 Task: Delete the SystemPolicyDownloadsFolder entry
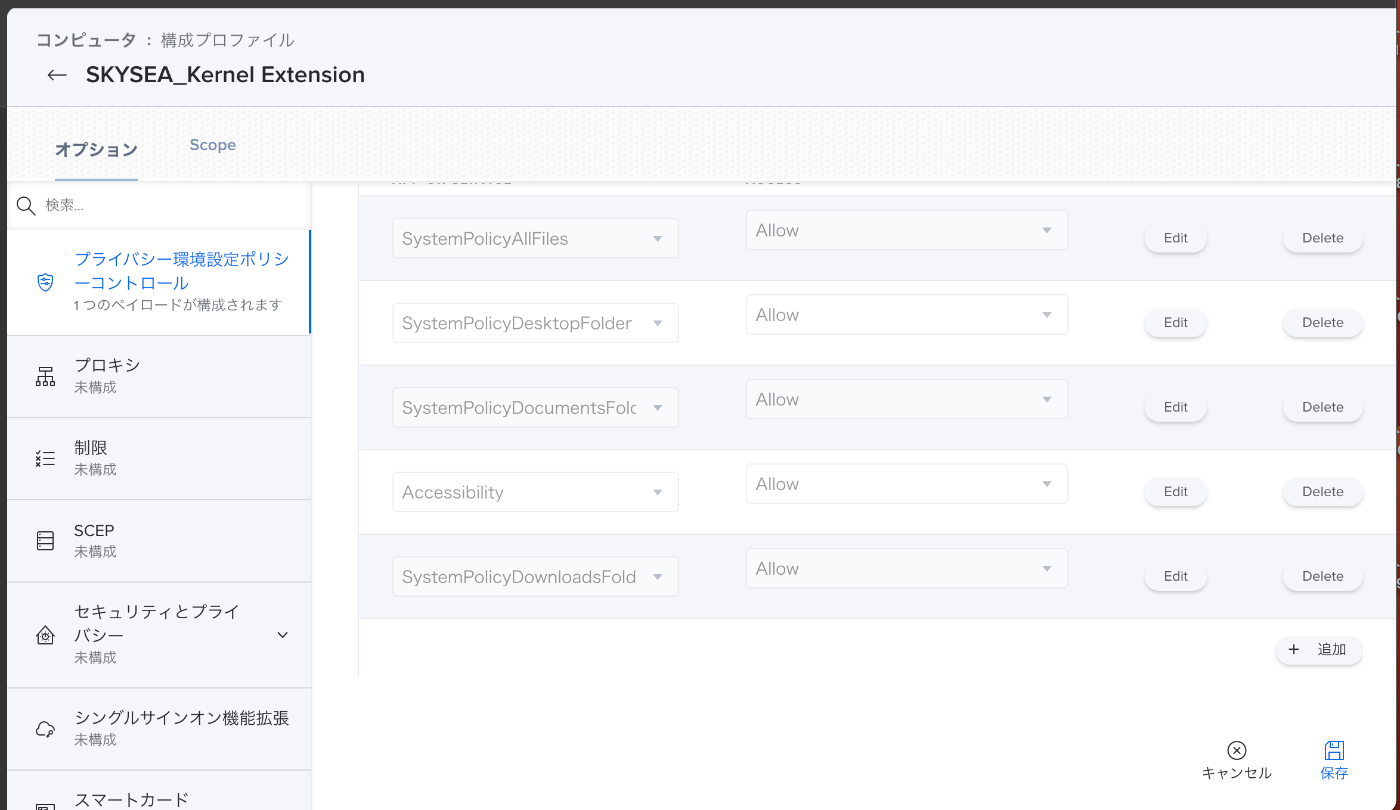tap(1323, 576)
